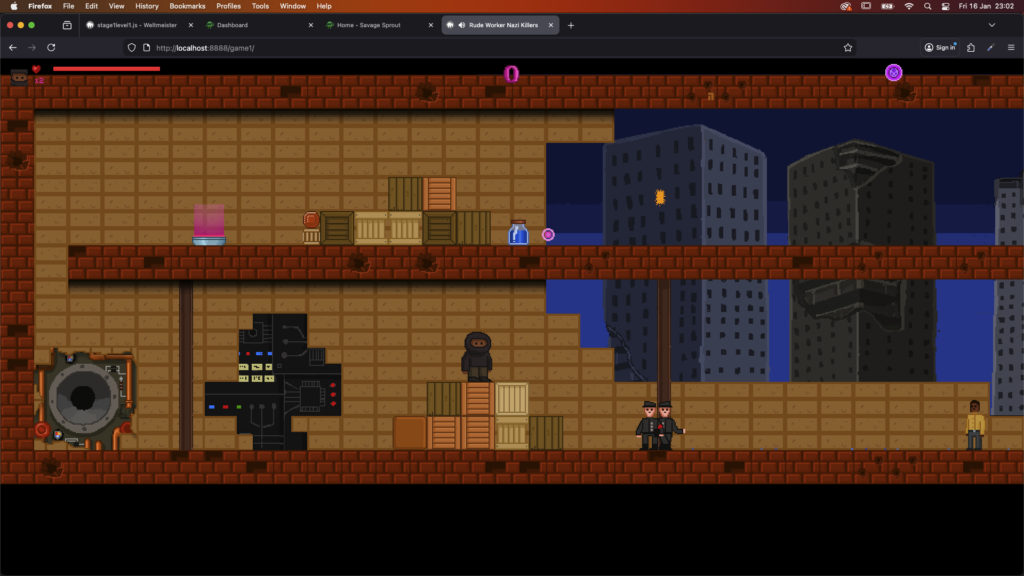The image size is (1024, 576).
Task: Click the hooded ninja character on the crates
Action: pyautogui.click(x=477, y=356)
